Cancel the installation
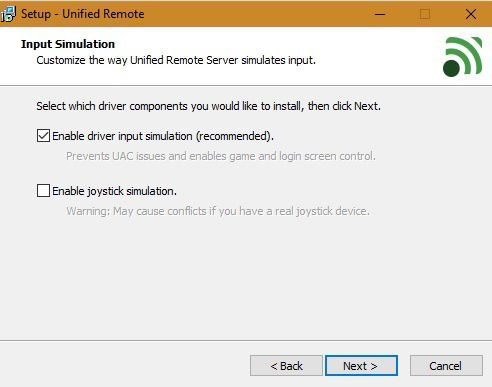492x387 pixels. (446, 366)
